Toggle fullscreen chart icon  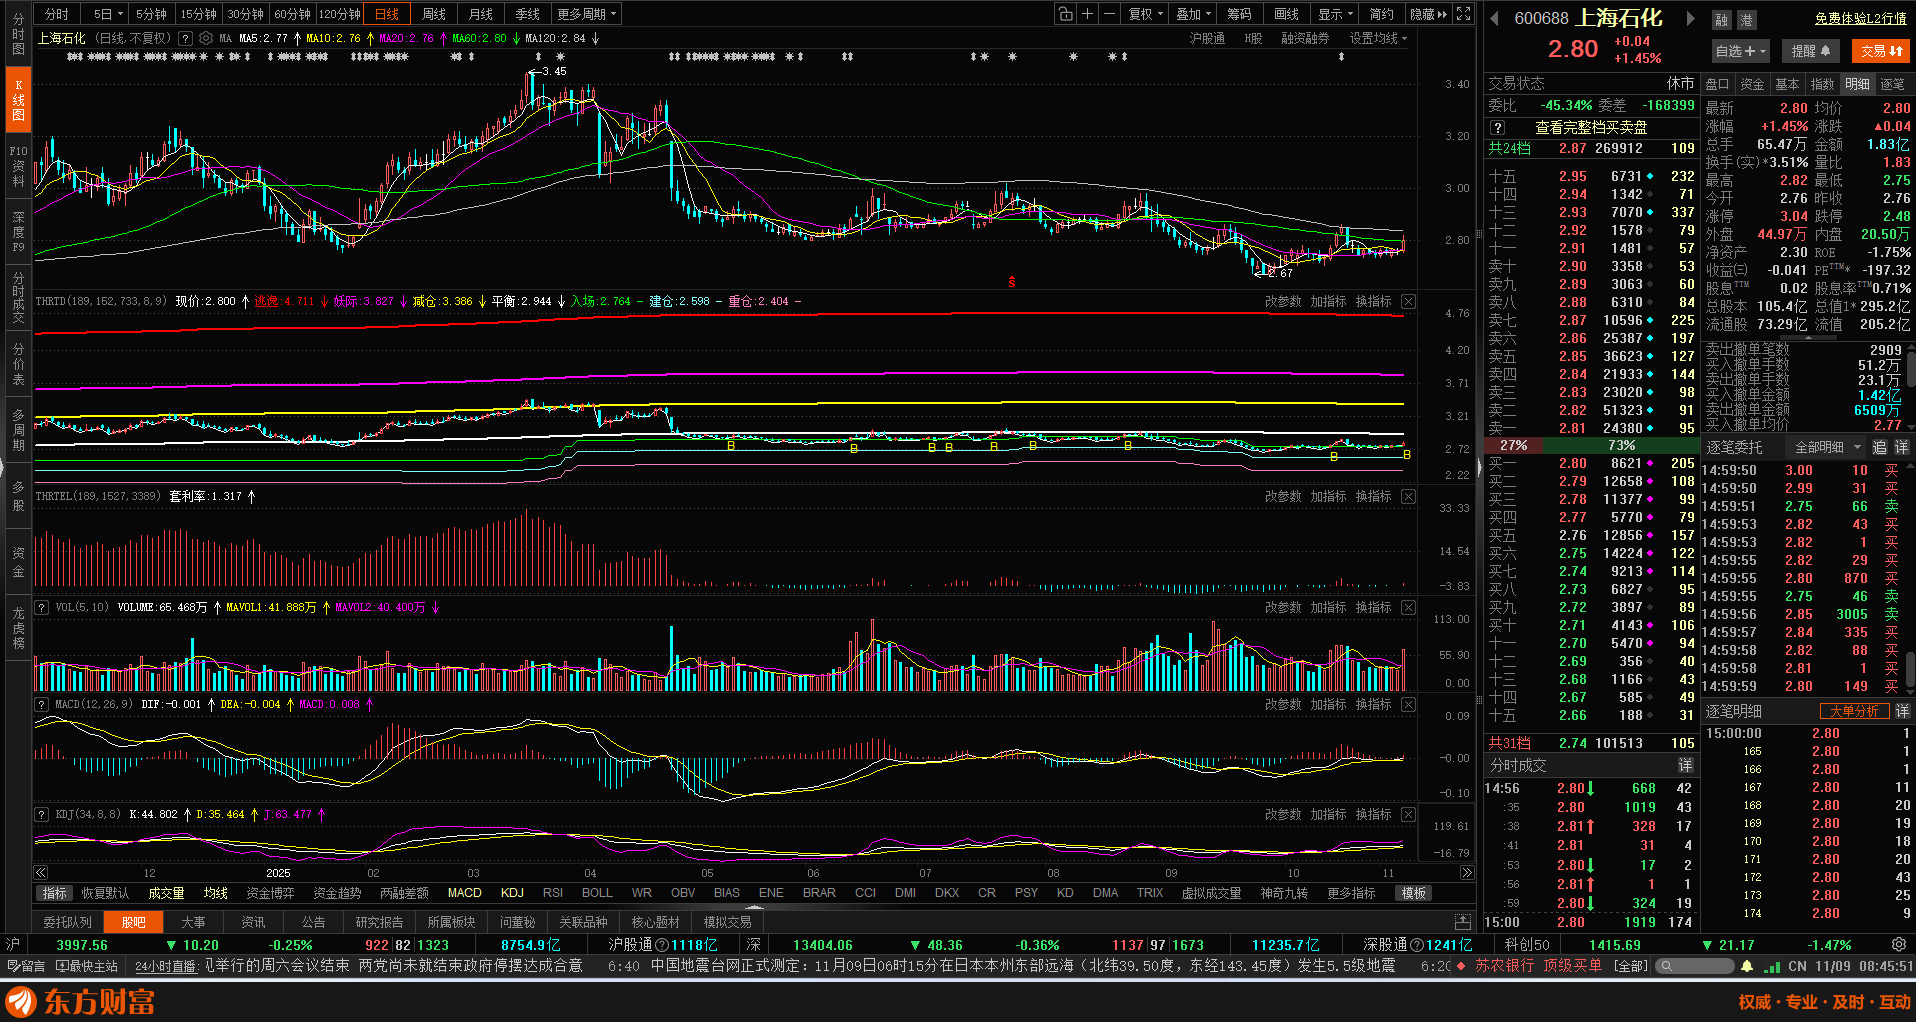pyautogui.click(x=1464, y=14)
